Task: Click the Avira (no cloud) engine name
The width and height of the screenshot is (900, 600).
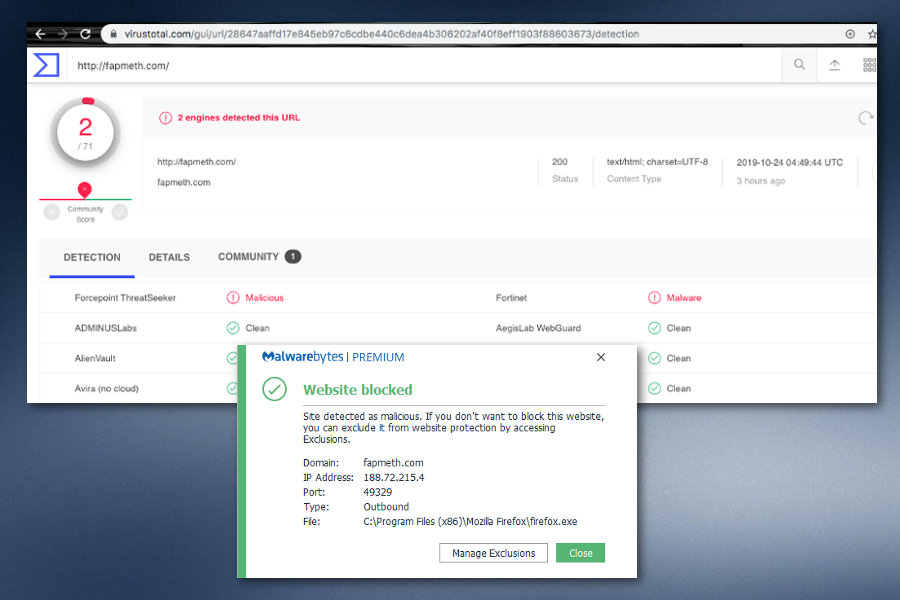Action: coord(107,389)
